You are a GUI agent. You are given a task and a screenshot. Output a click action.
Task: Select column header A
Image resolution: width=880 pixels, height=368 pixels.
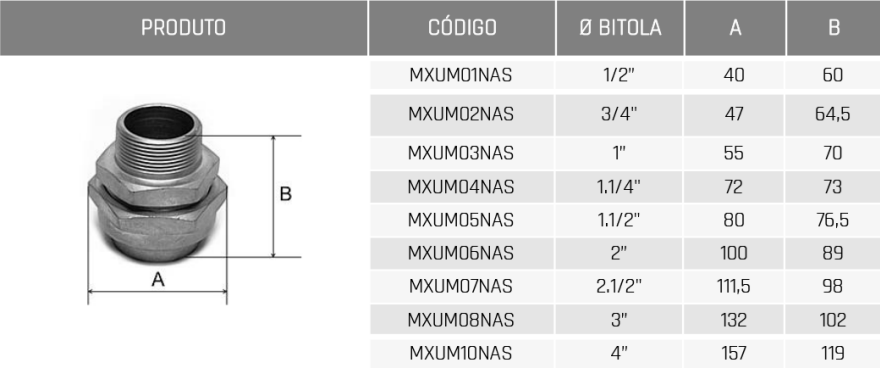pos(735,27)
